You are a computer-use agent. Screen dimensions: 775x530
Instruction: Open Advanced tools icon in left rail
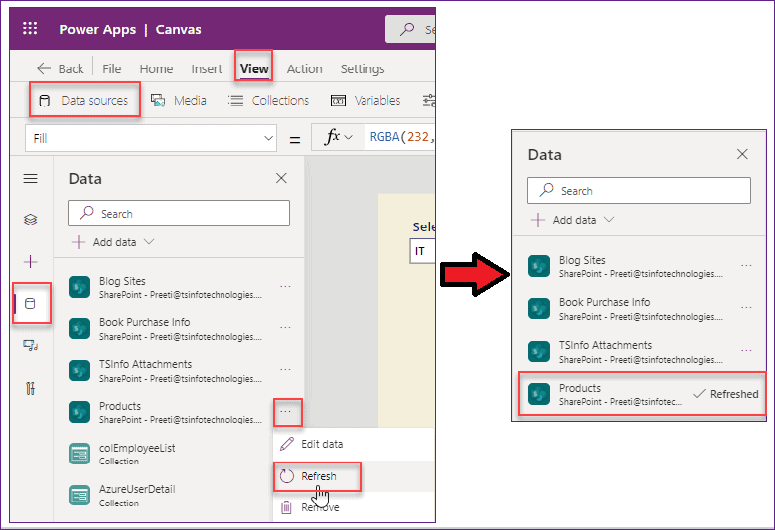(x=31, y=389)
